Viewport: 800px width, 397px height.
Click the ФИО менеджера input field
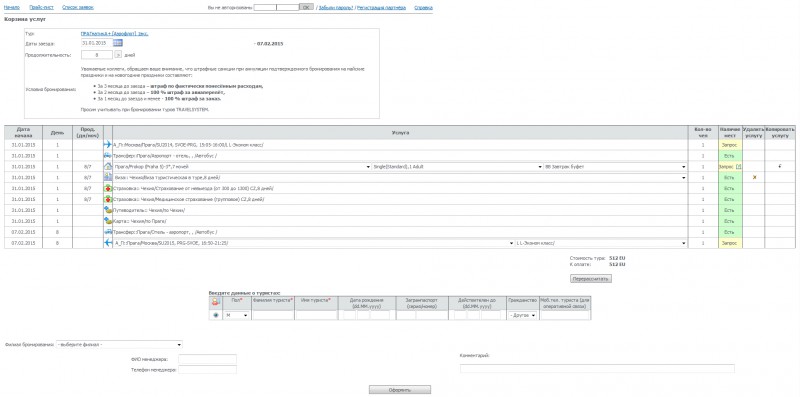pyautogui.click(x=208, y=359)
